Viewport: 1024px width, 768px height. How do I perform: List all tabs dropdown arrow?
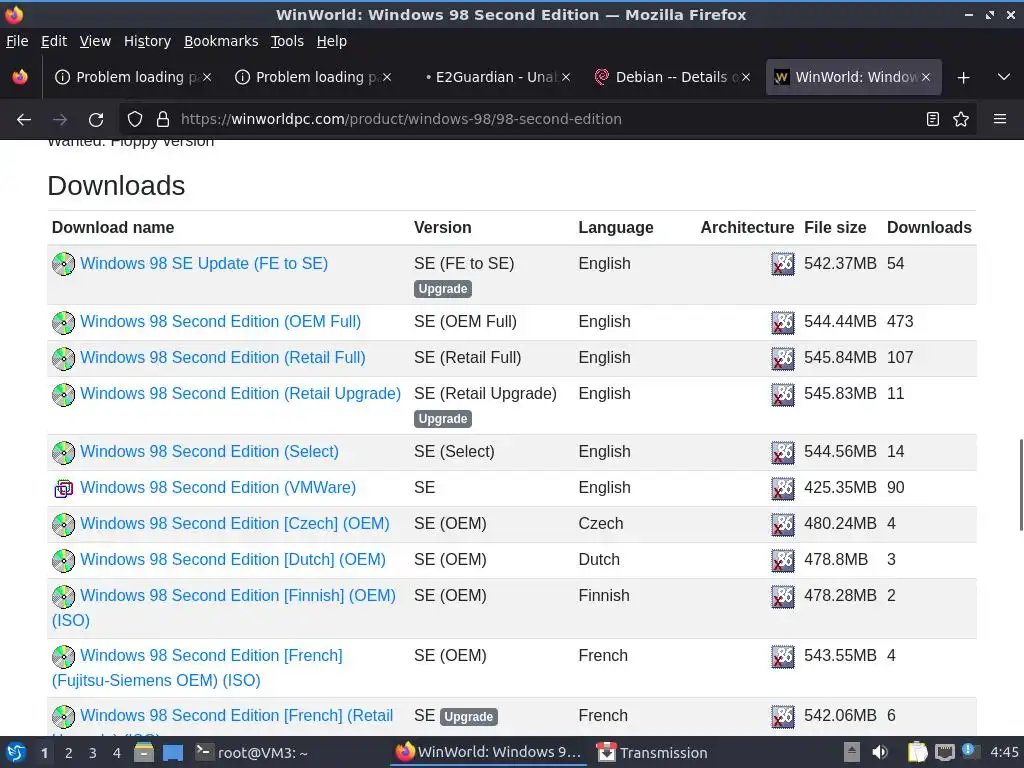coord(1004,77)
